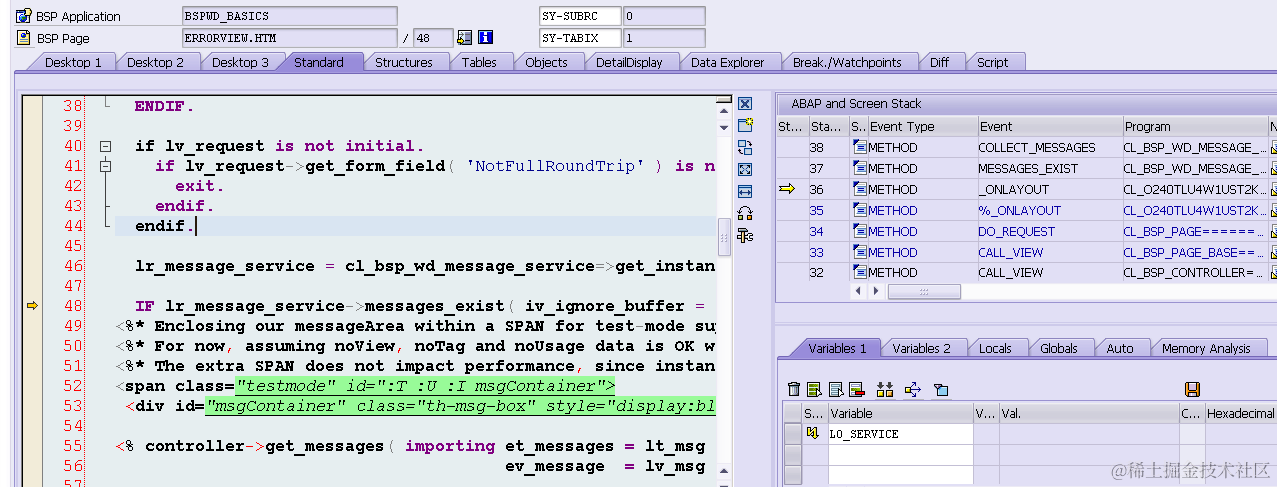Click the trash delete icon in Variables
This screenshot has height=487, width=1277.
794,389
